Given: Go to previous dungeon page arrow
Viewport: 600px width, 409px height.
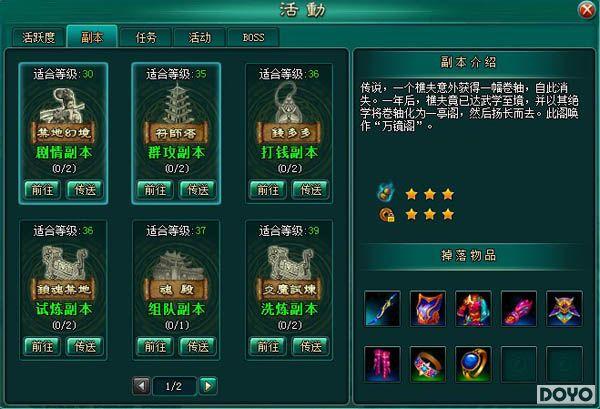Looking at the screenshot, I should (141, 386).
